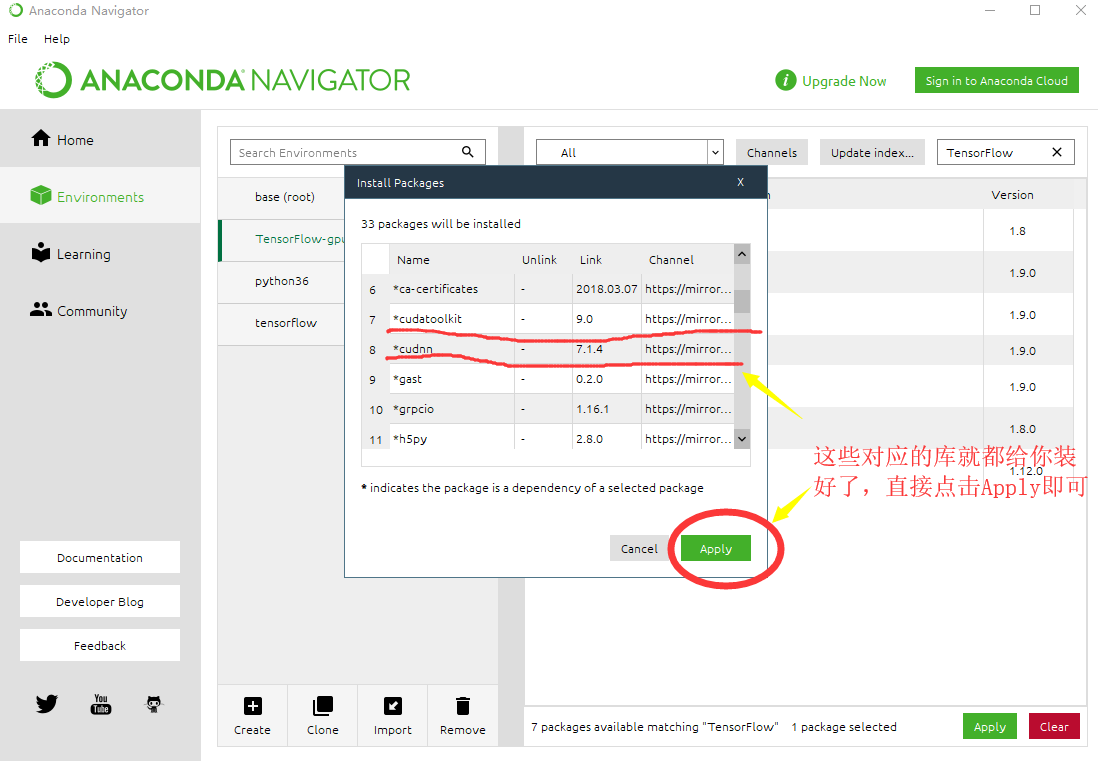Click the Anaconda Navigator logo

(x=223, y=80)
